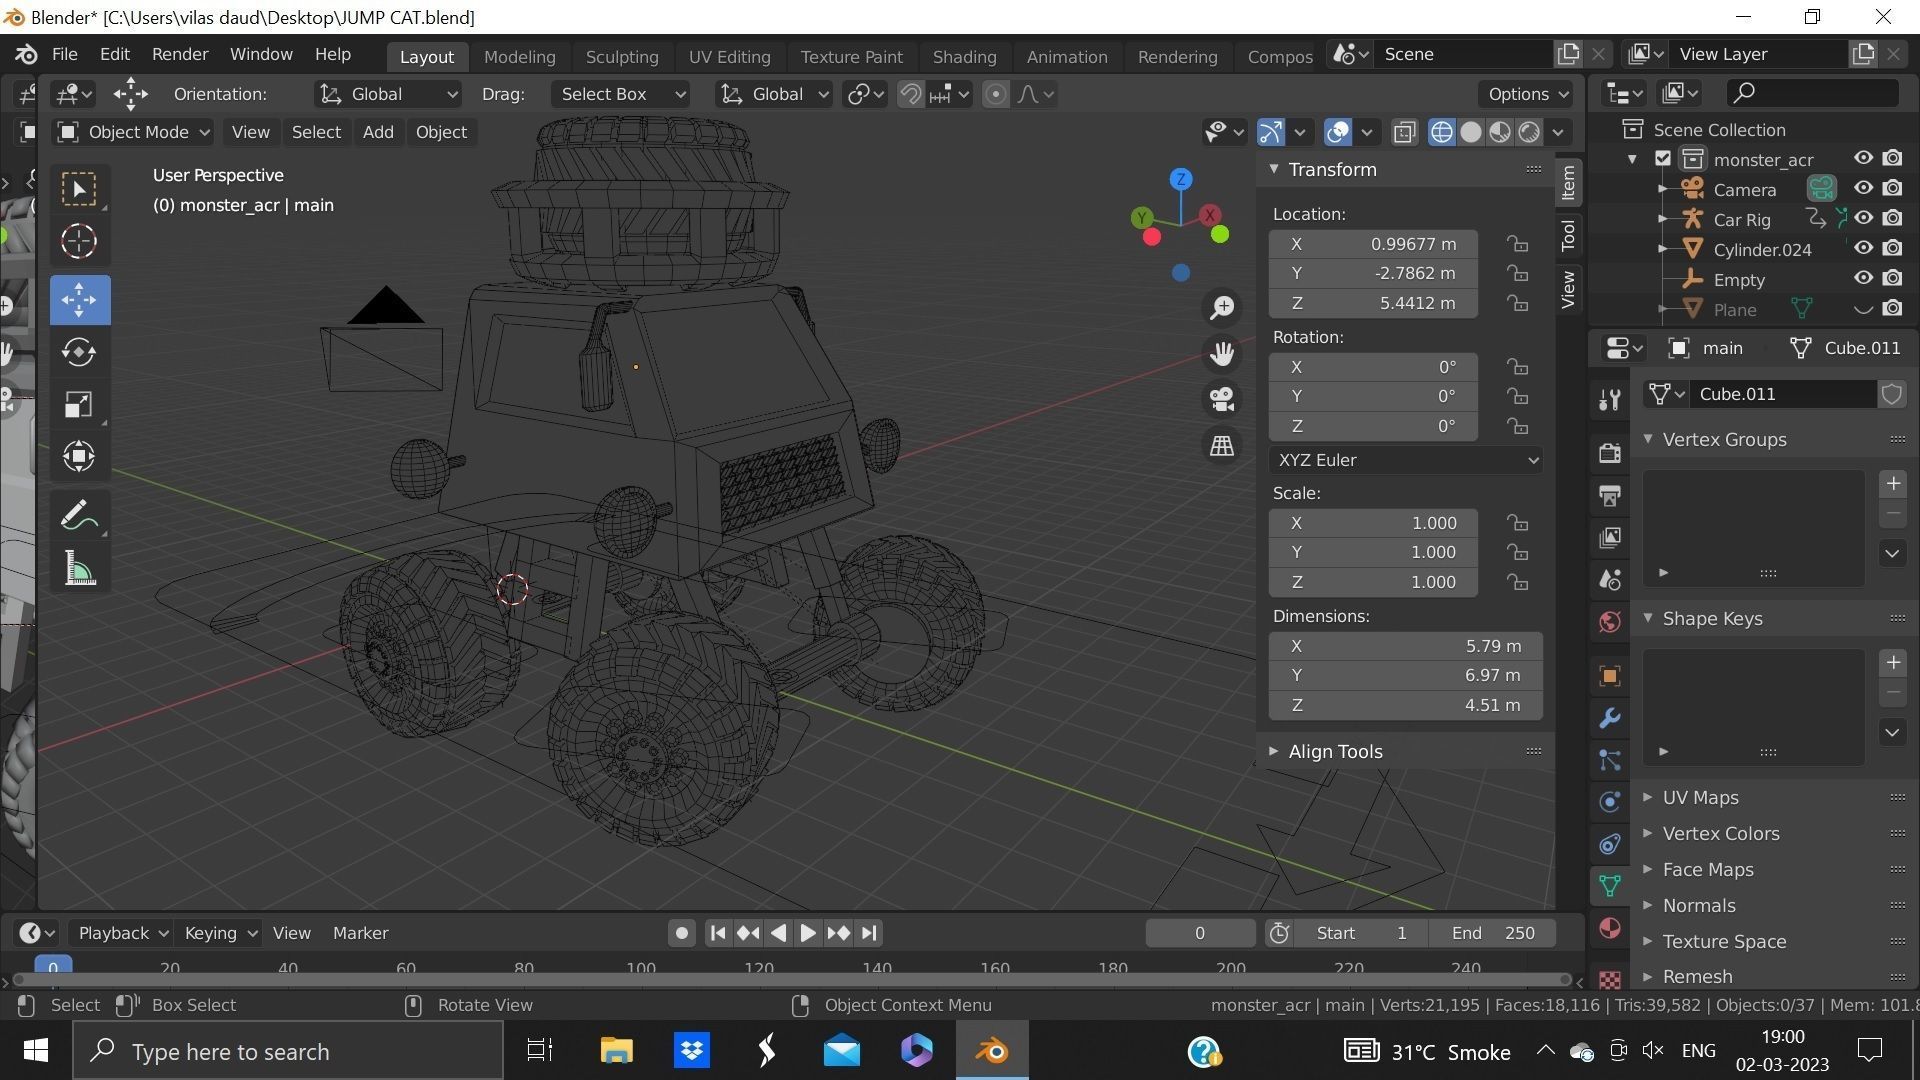
Task: Open the transform Orientation dropdown set to Global
Action: pyautogui.click(x=387, y=93)
